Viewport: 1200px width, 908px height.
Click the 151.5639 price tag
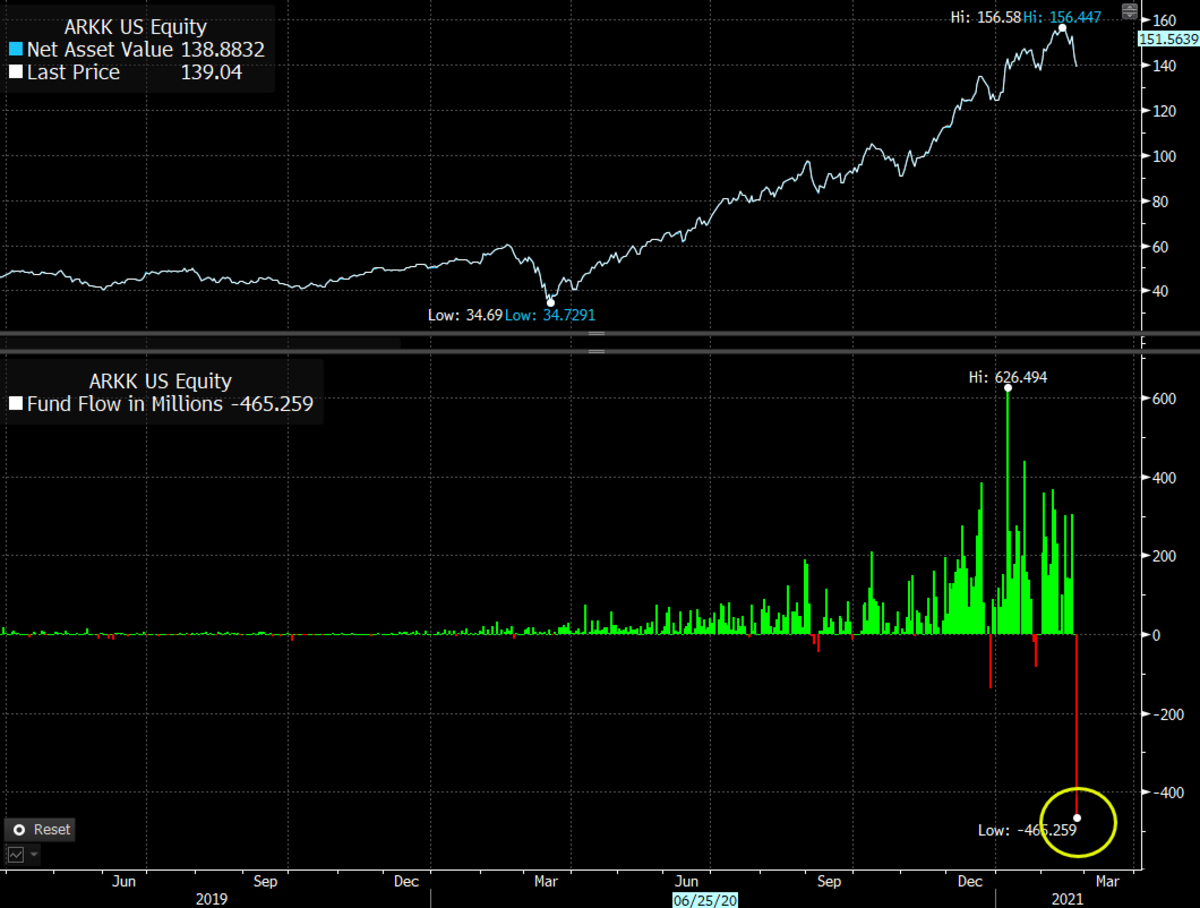click(x=1168, y=38)
